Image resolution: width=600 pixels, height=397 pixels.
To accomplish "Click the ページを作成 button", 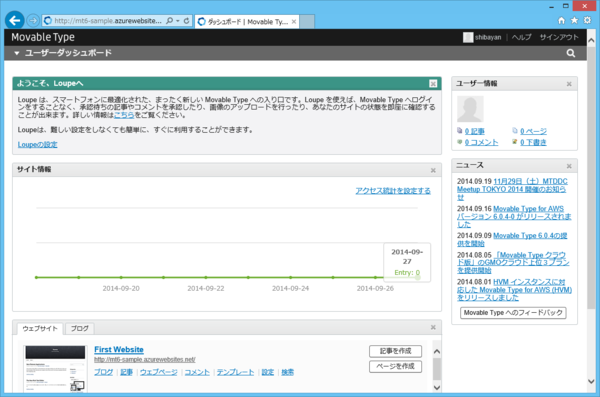I will (x=395, y=366).
